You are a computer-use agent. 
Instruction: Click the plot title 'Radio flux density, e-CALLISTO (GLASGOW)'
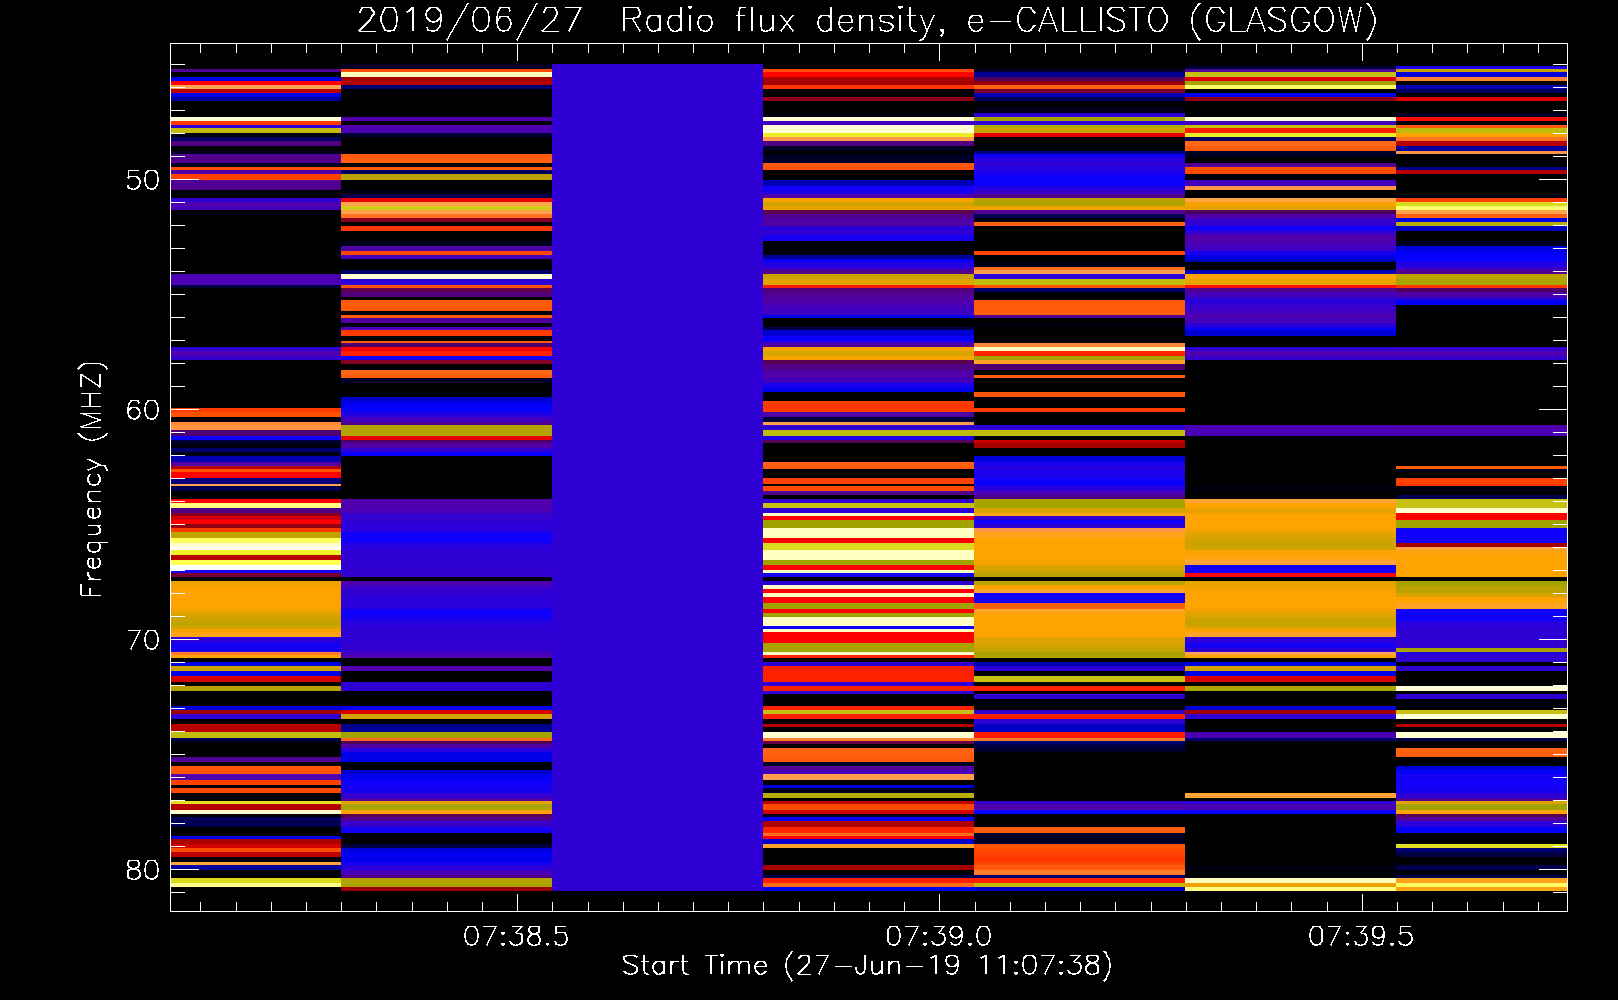pyautogui.click(x=999, y=20)
